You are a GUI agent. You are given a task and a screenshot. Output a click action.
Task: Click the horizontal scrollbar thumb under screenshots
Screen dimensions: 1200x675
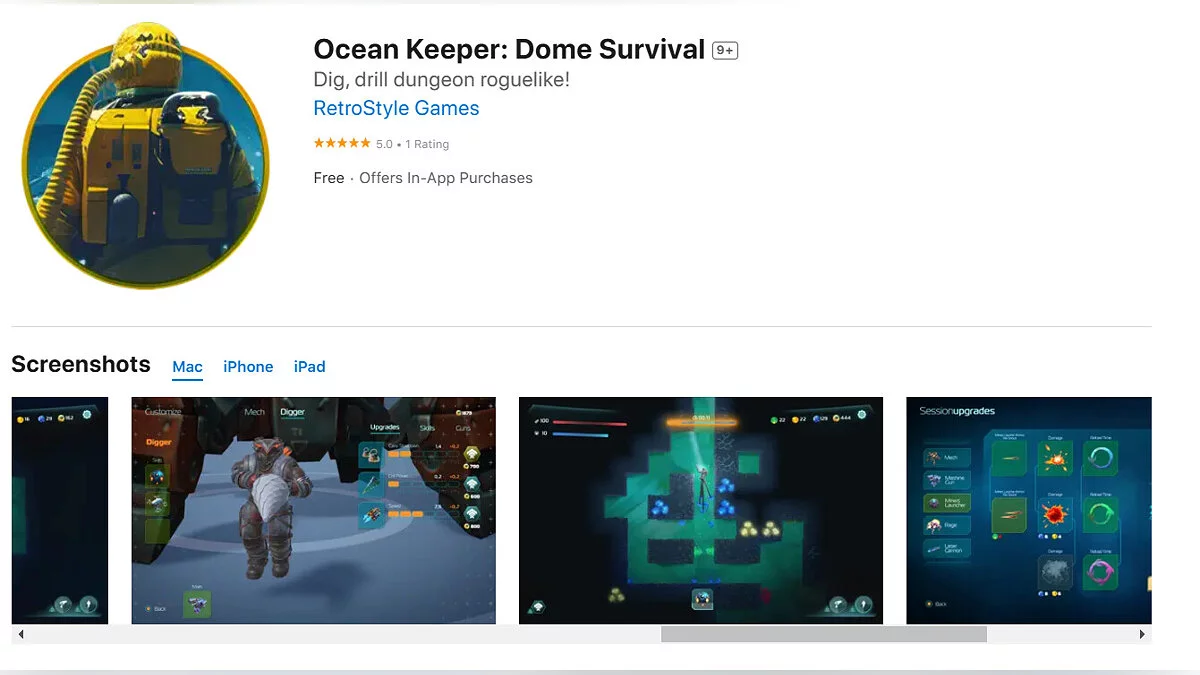coord(823,634)
